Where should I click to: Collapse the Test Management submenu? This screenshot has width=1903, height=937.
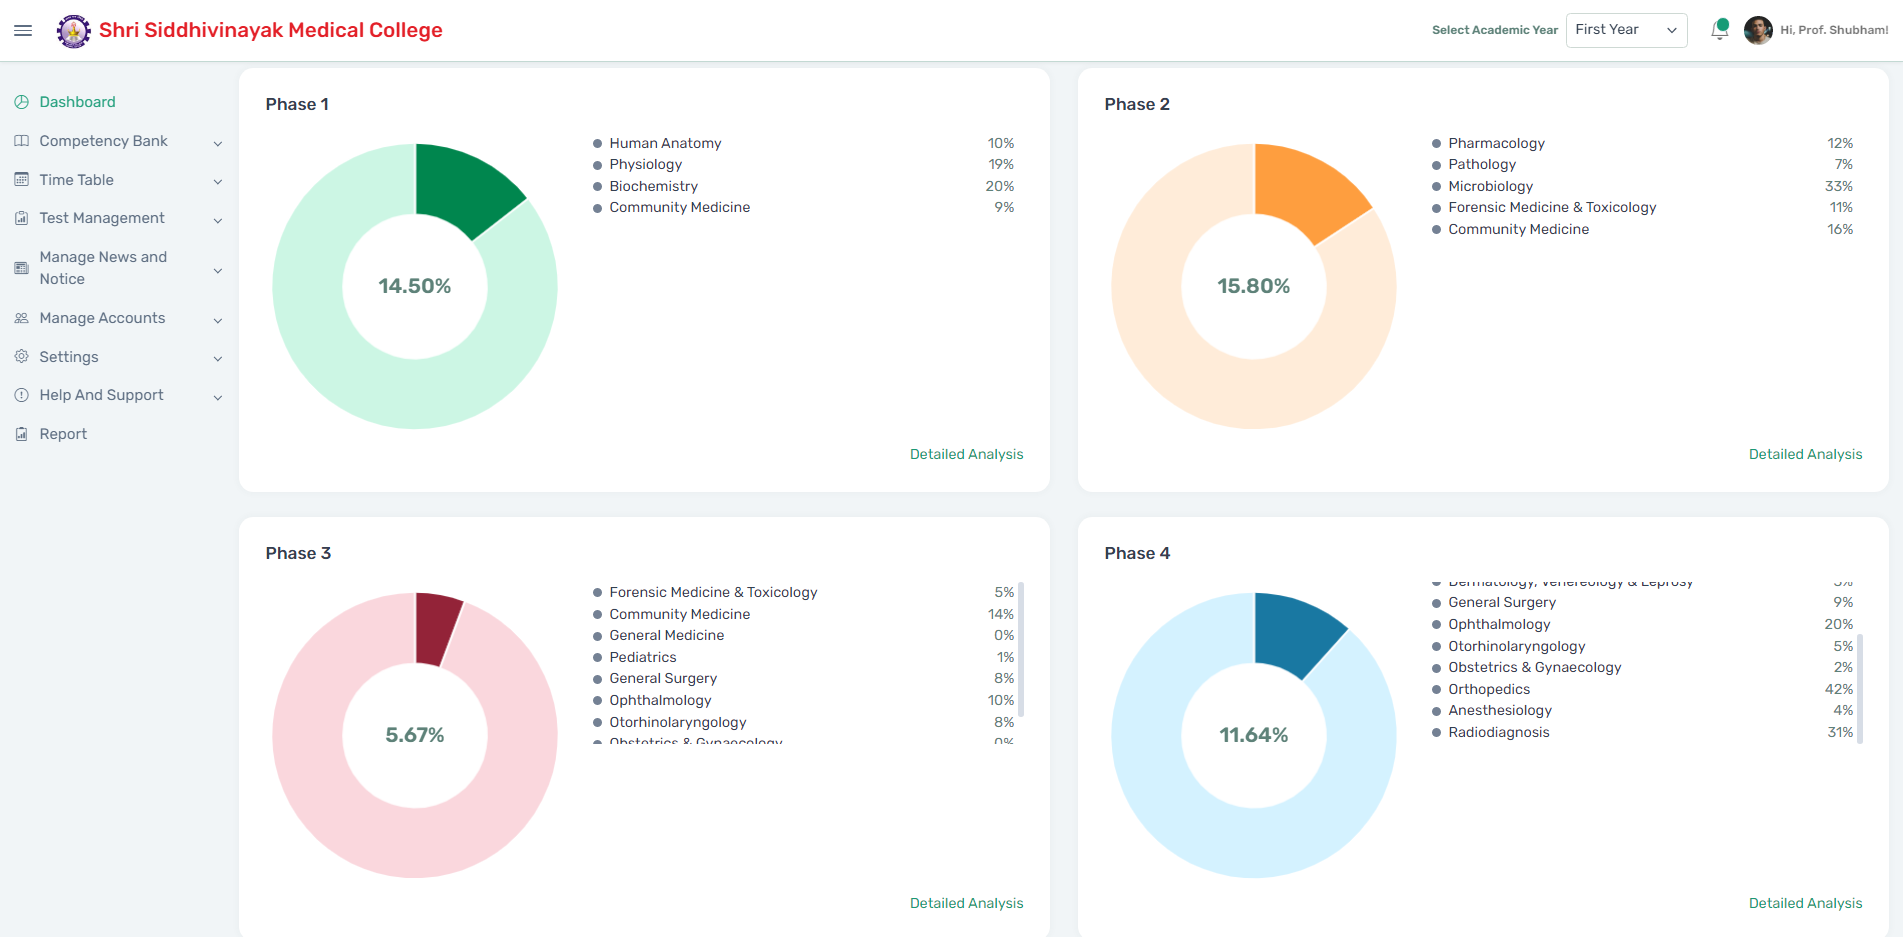coord(218,219)
